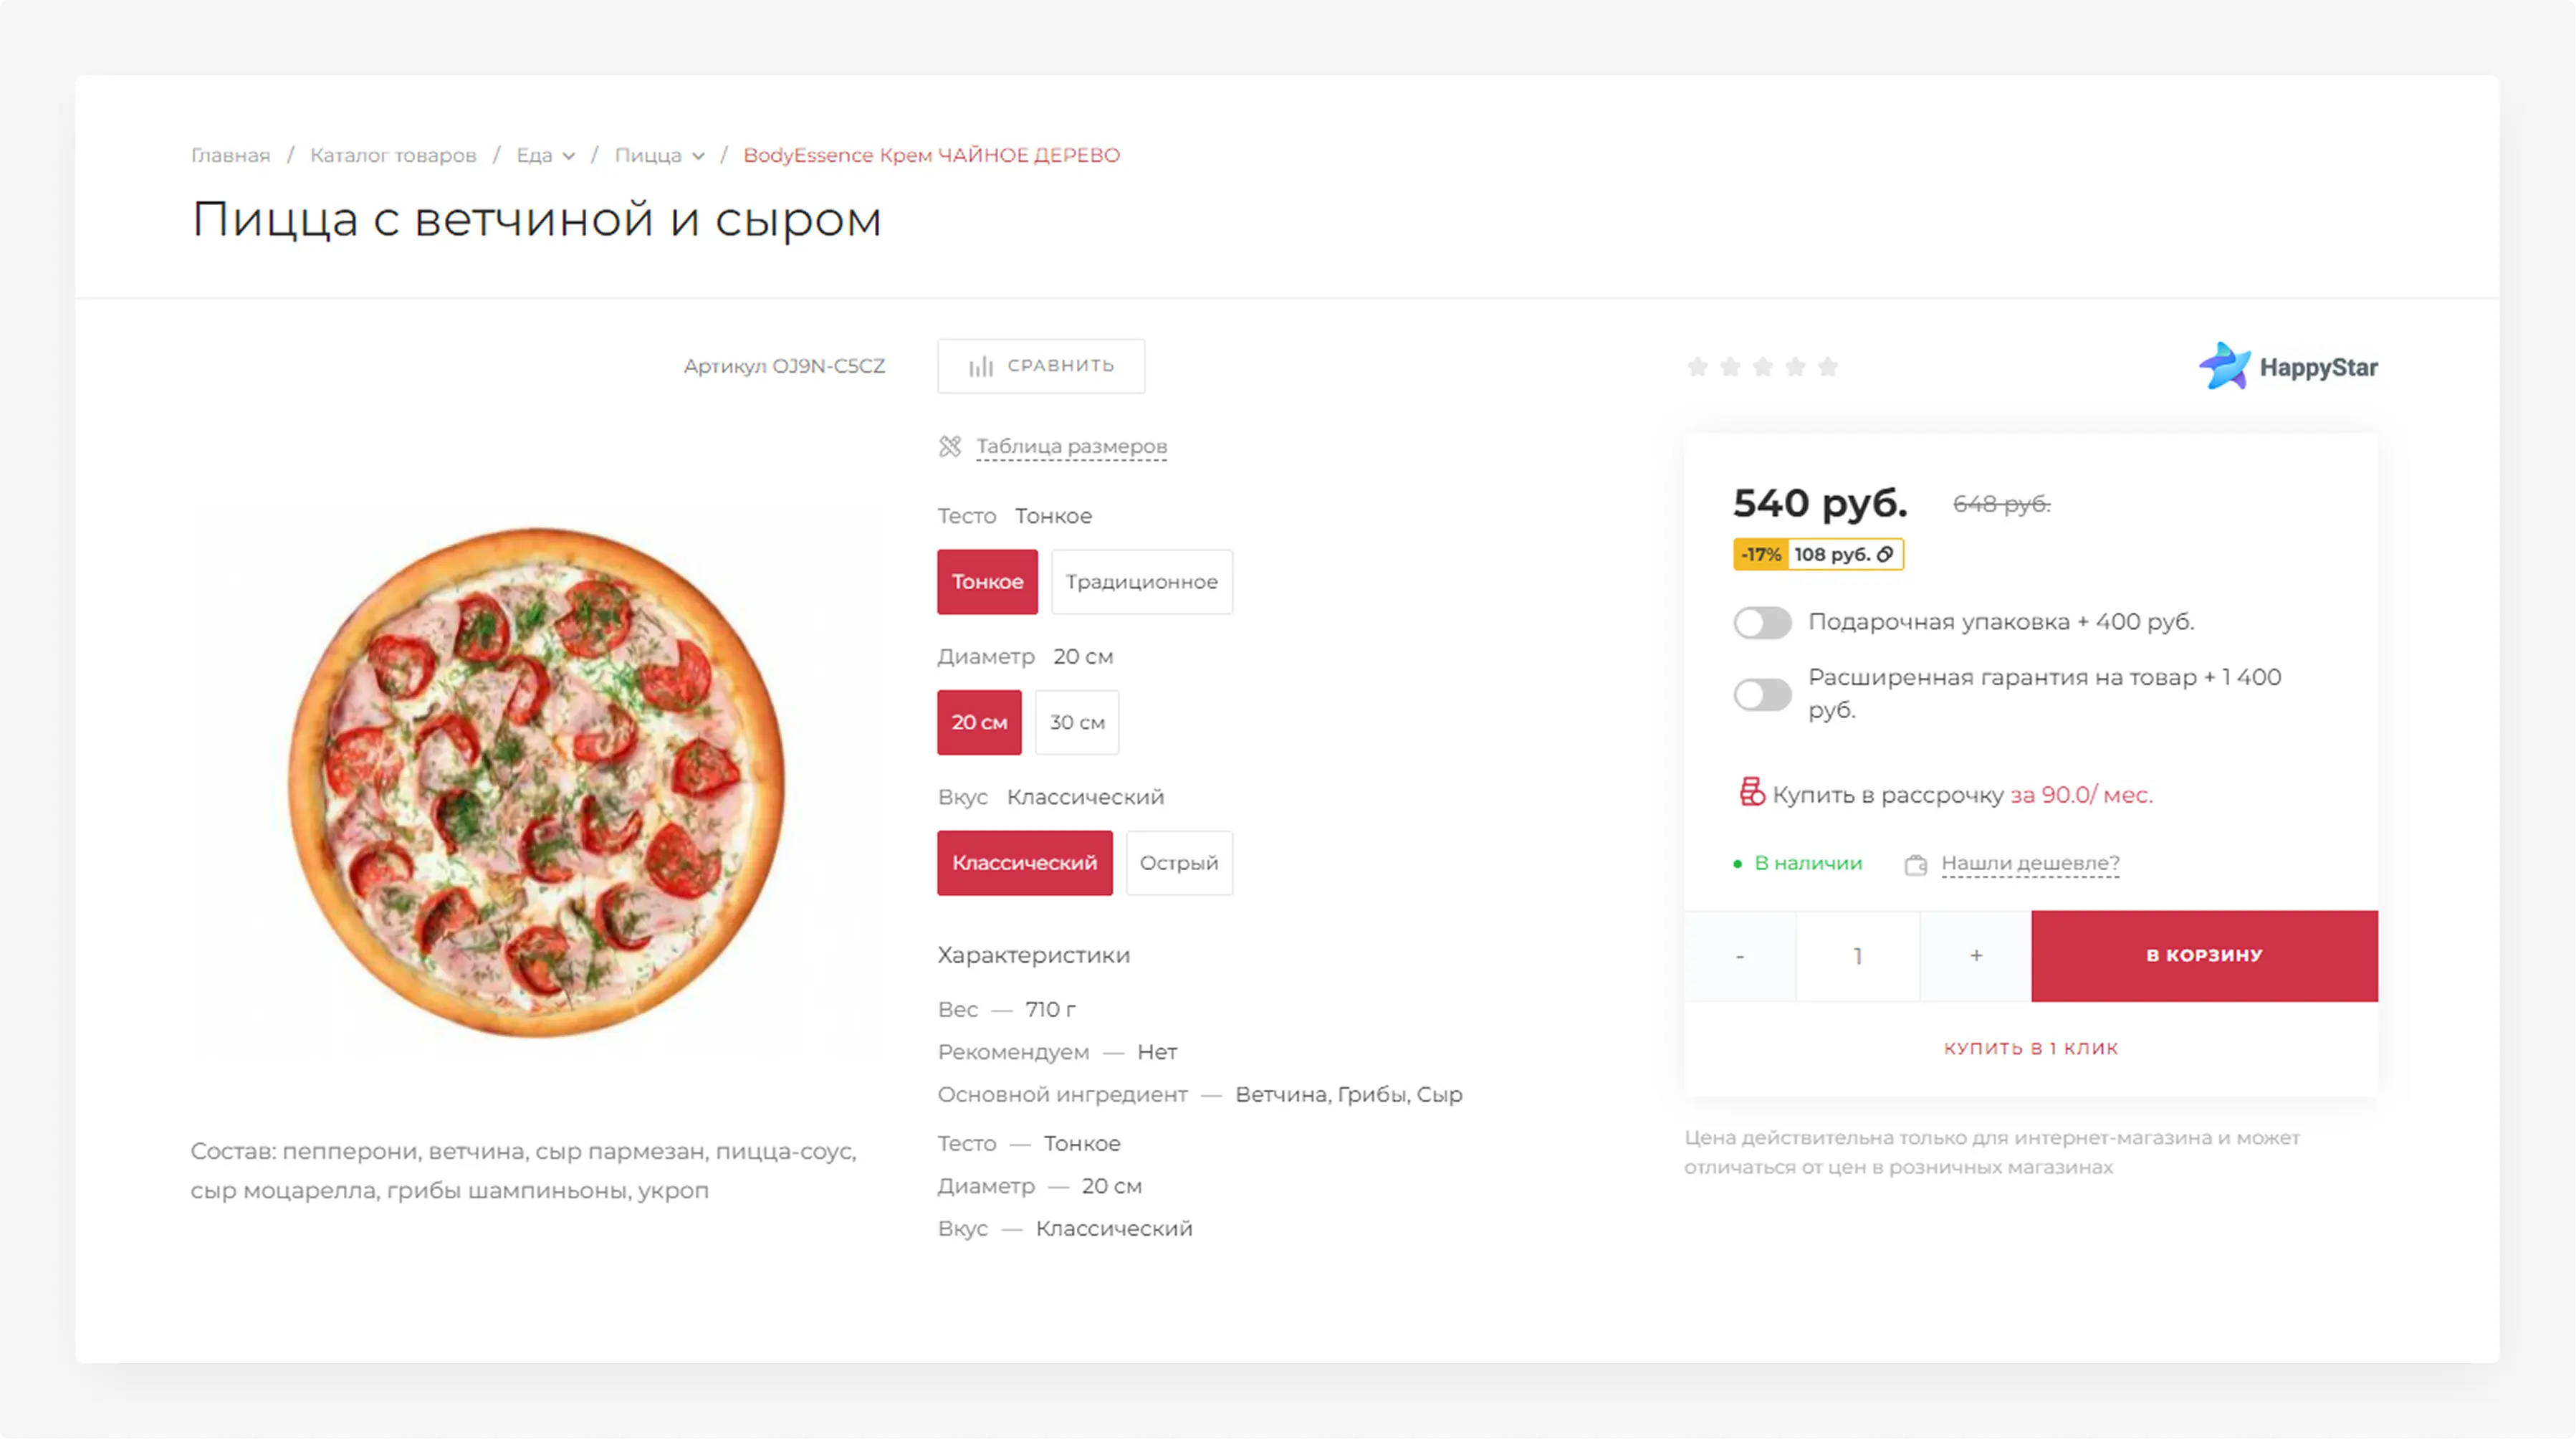Click the installment purchase coins icon
Image resolution: width=2576 pixels, height=1442 pixels.
1751,793
